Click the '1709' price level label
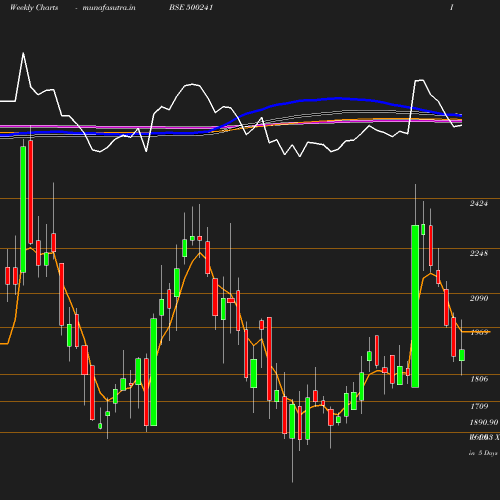Image resolution: width=500 pixels, height=500 pixels. click(479, 406)
